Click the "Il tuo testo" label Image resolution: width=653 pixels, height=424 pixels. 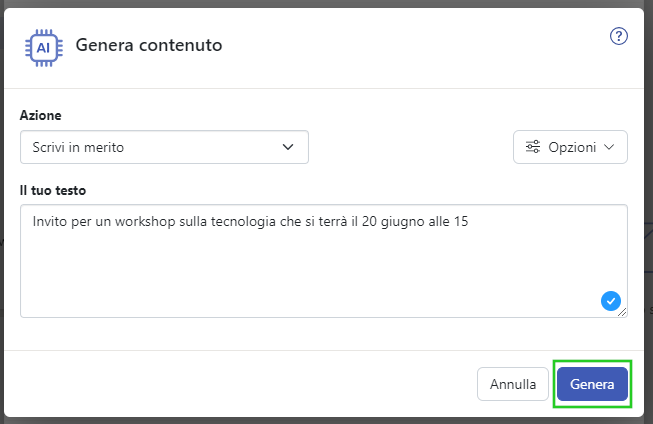pos(52,190)
